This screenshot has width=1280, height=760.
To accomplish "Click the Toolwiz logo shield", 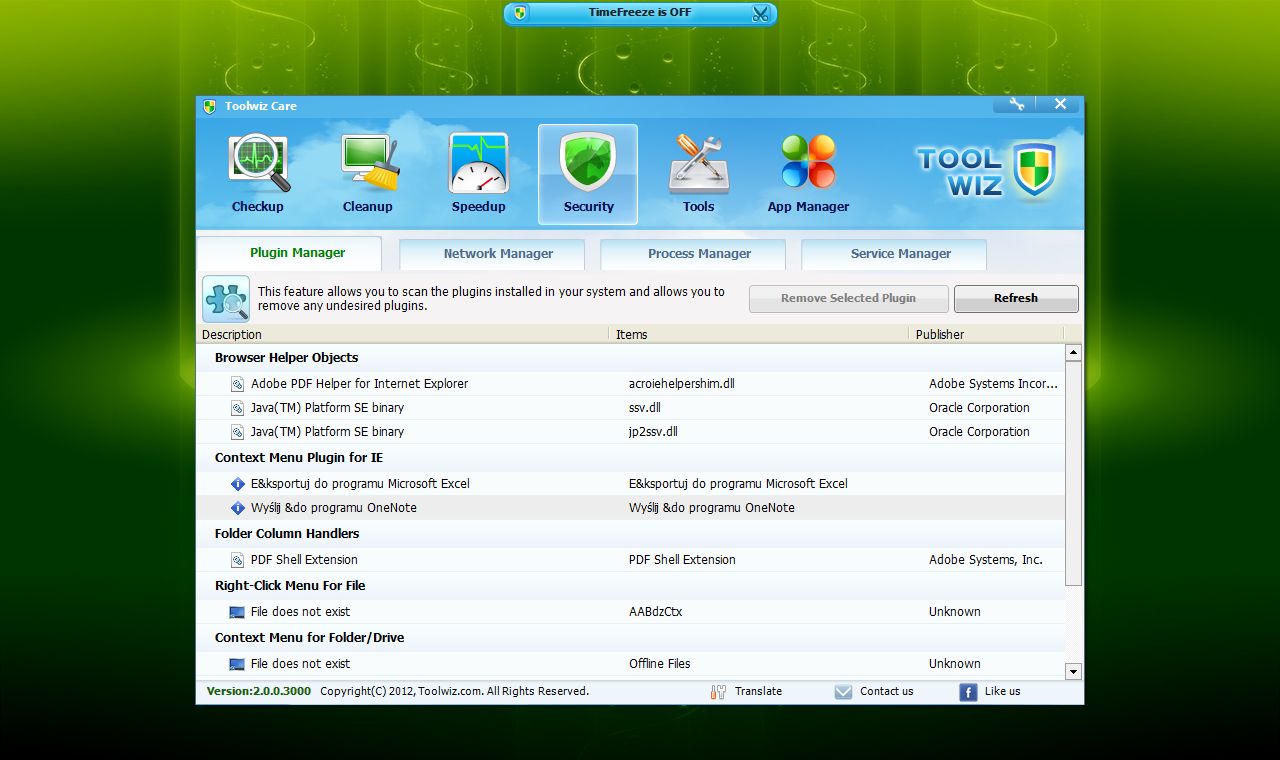I will click(1035, 168).
